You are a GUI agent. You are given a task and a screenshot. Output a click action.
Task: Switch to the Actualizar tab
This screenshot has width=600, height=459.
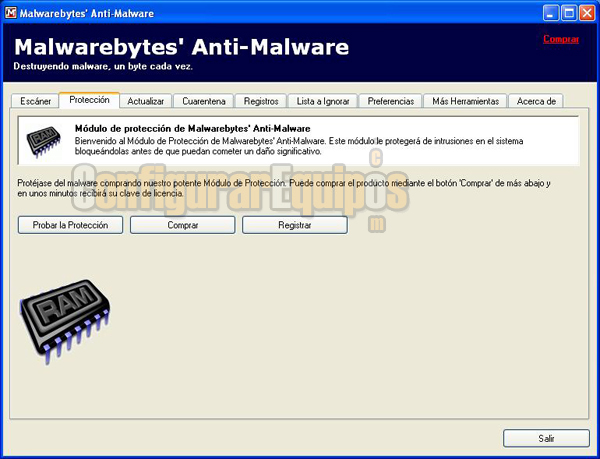tap(145, 101)
